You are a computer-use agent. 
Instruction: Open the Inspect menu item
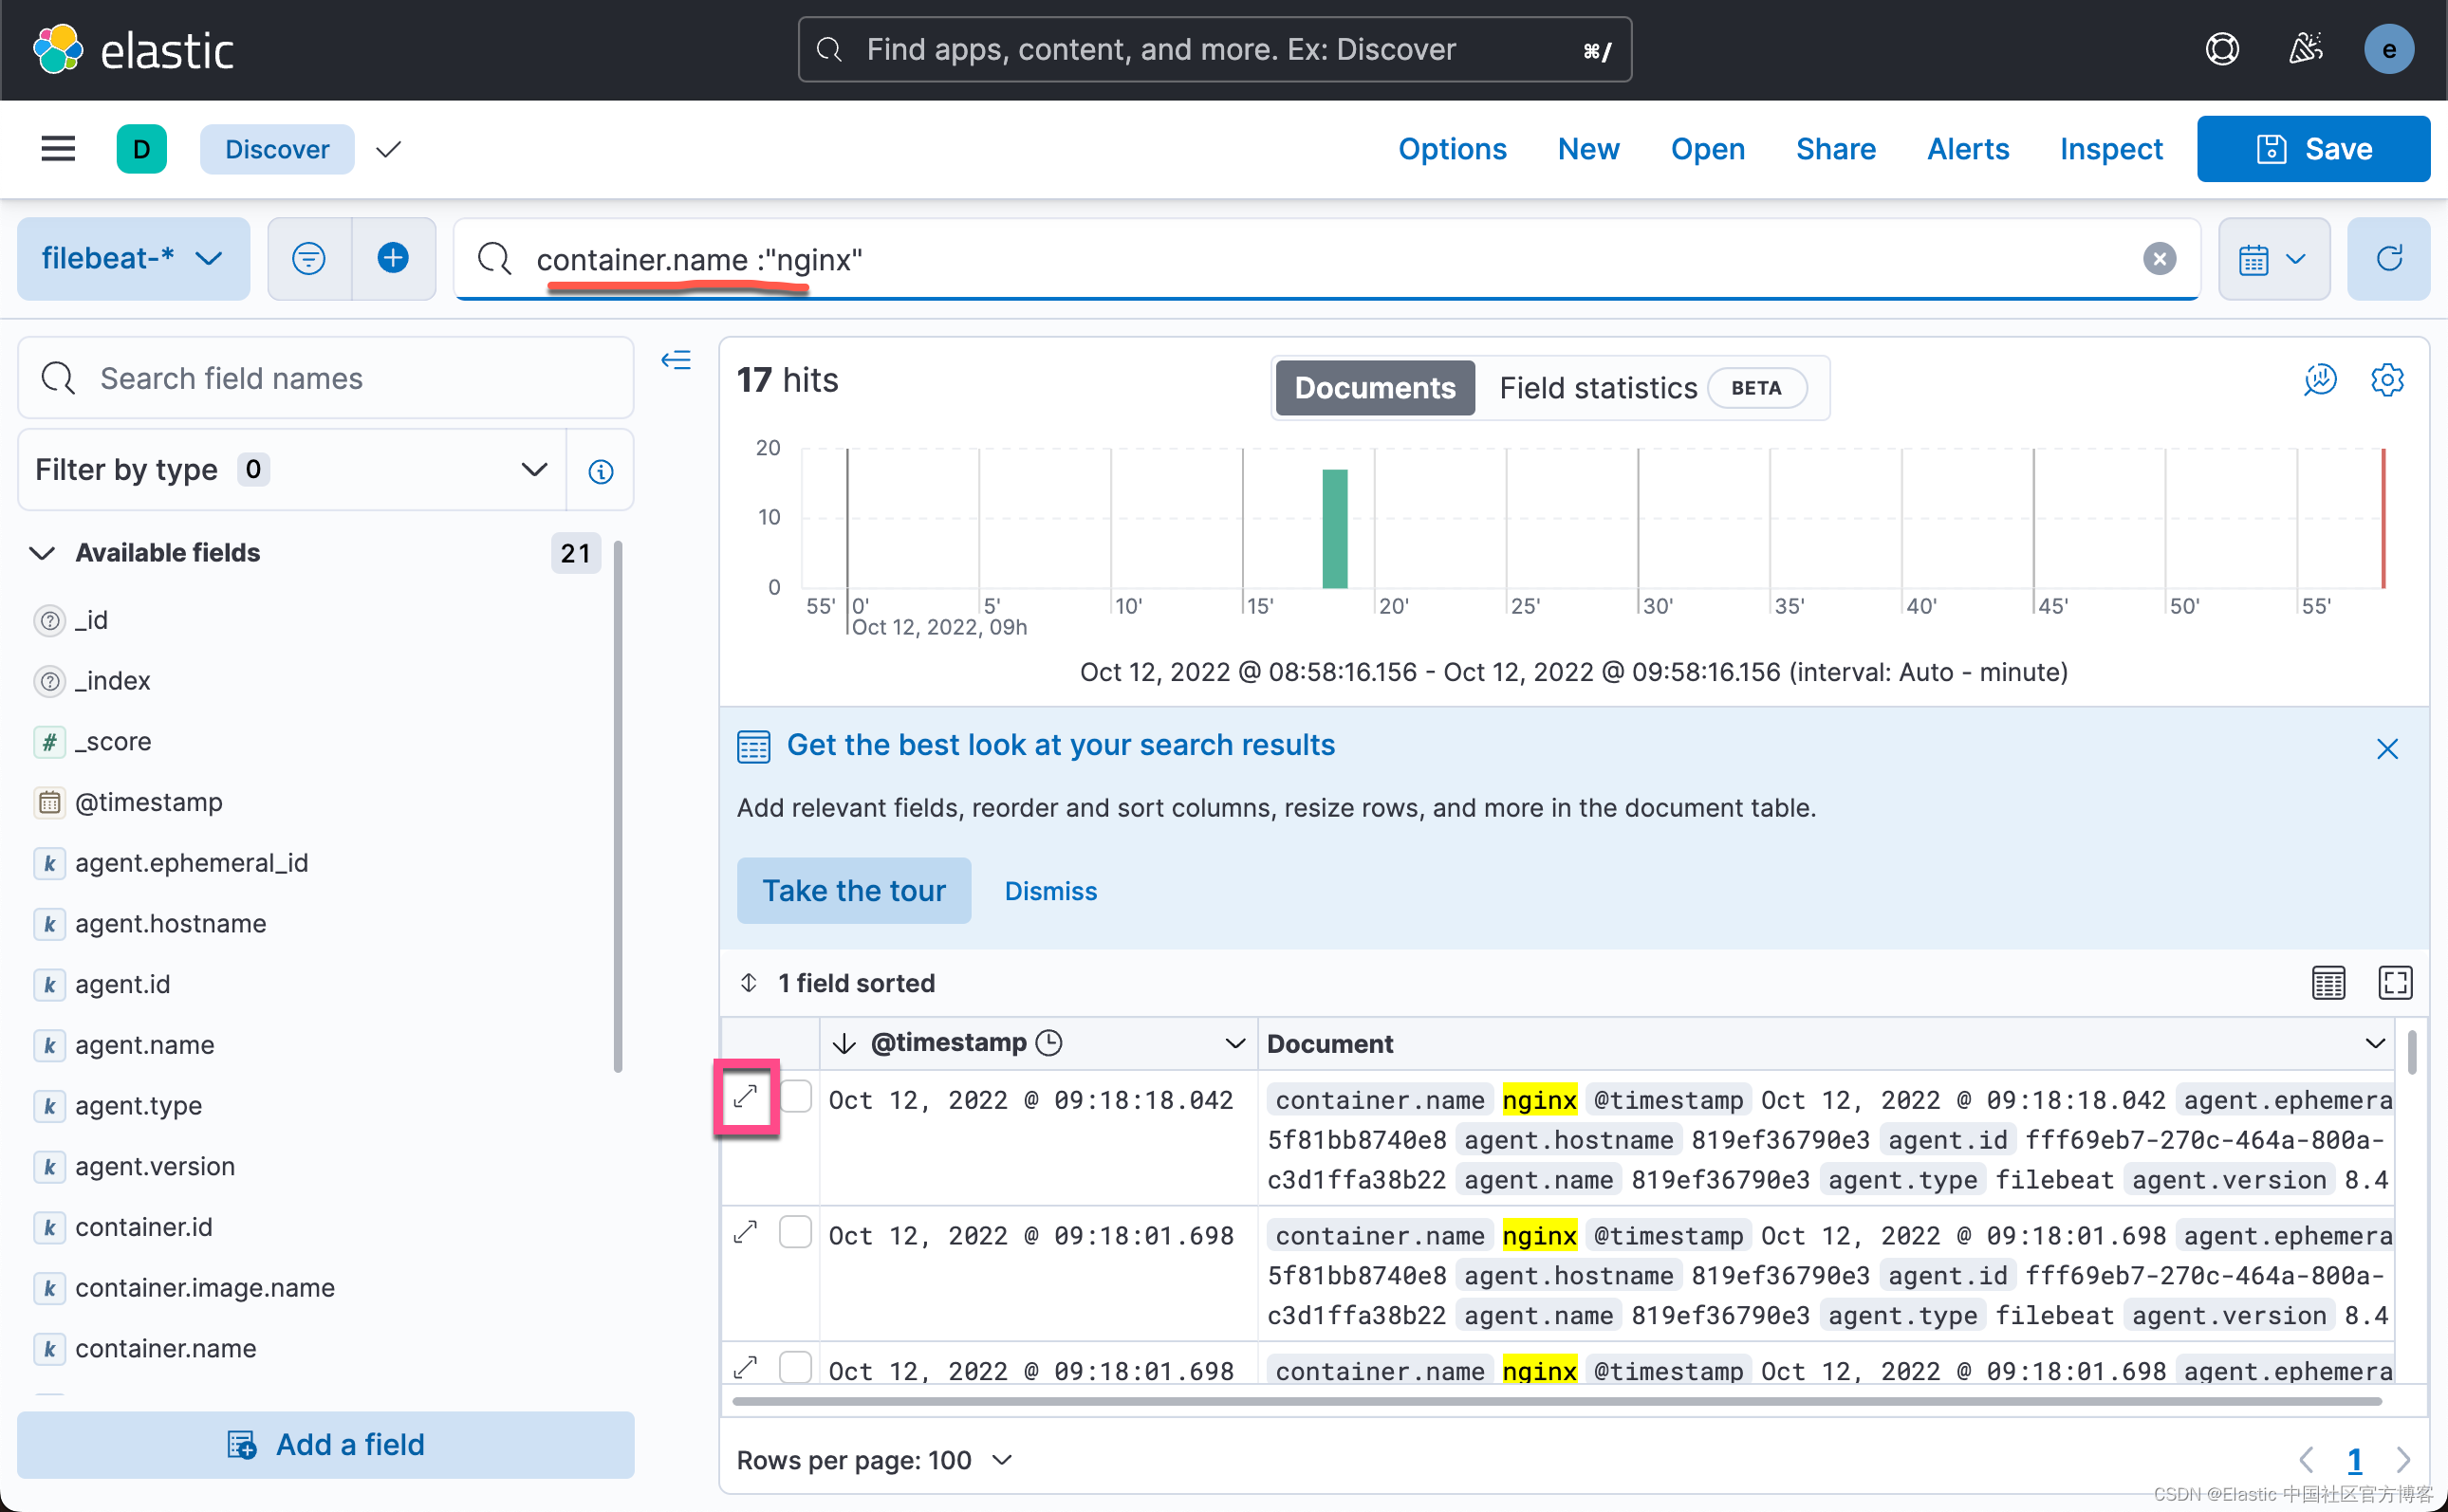click(x=2110, y=149)
